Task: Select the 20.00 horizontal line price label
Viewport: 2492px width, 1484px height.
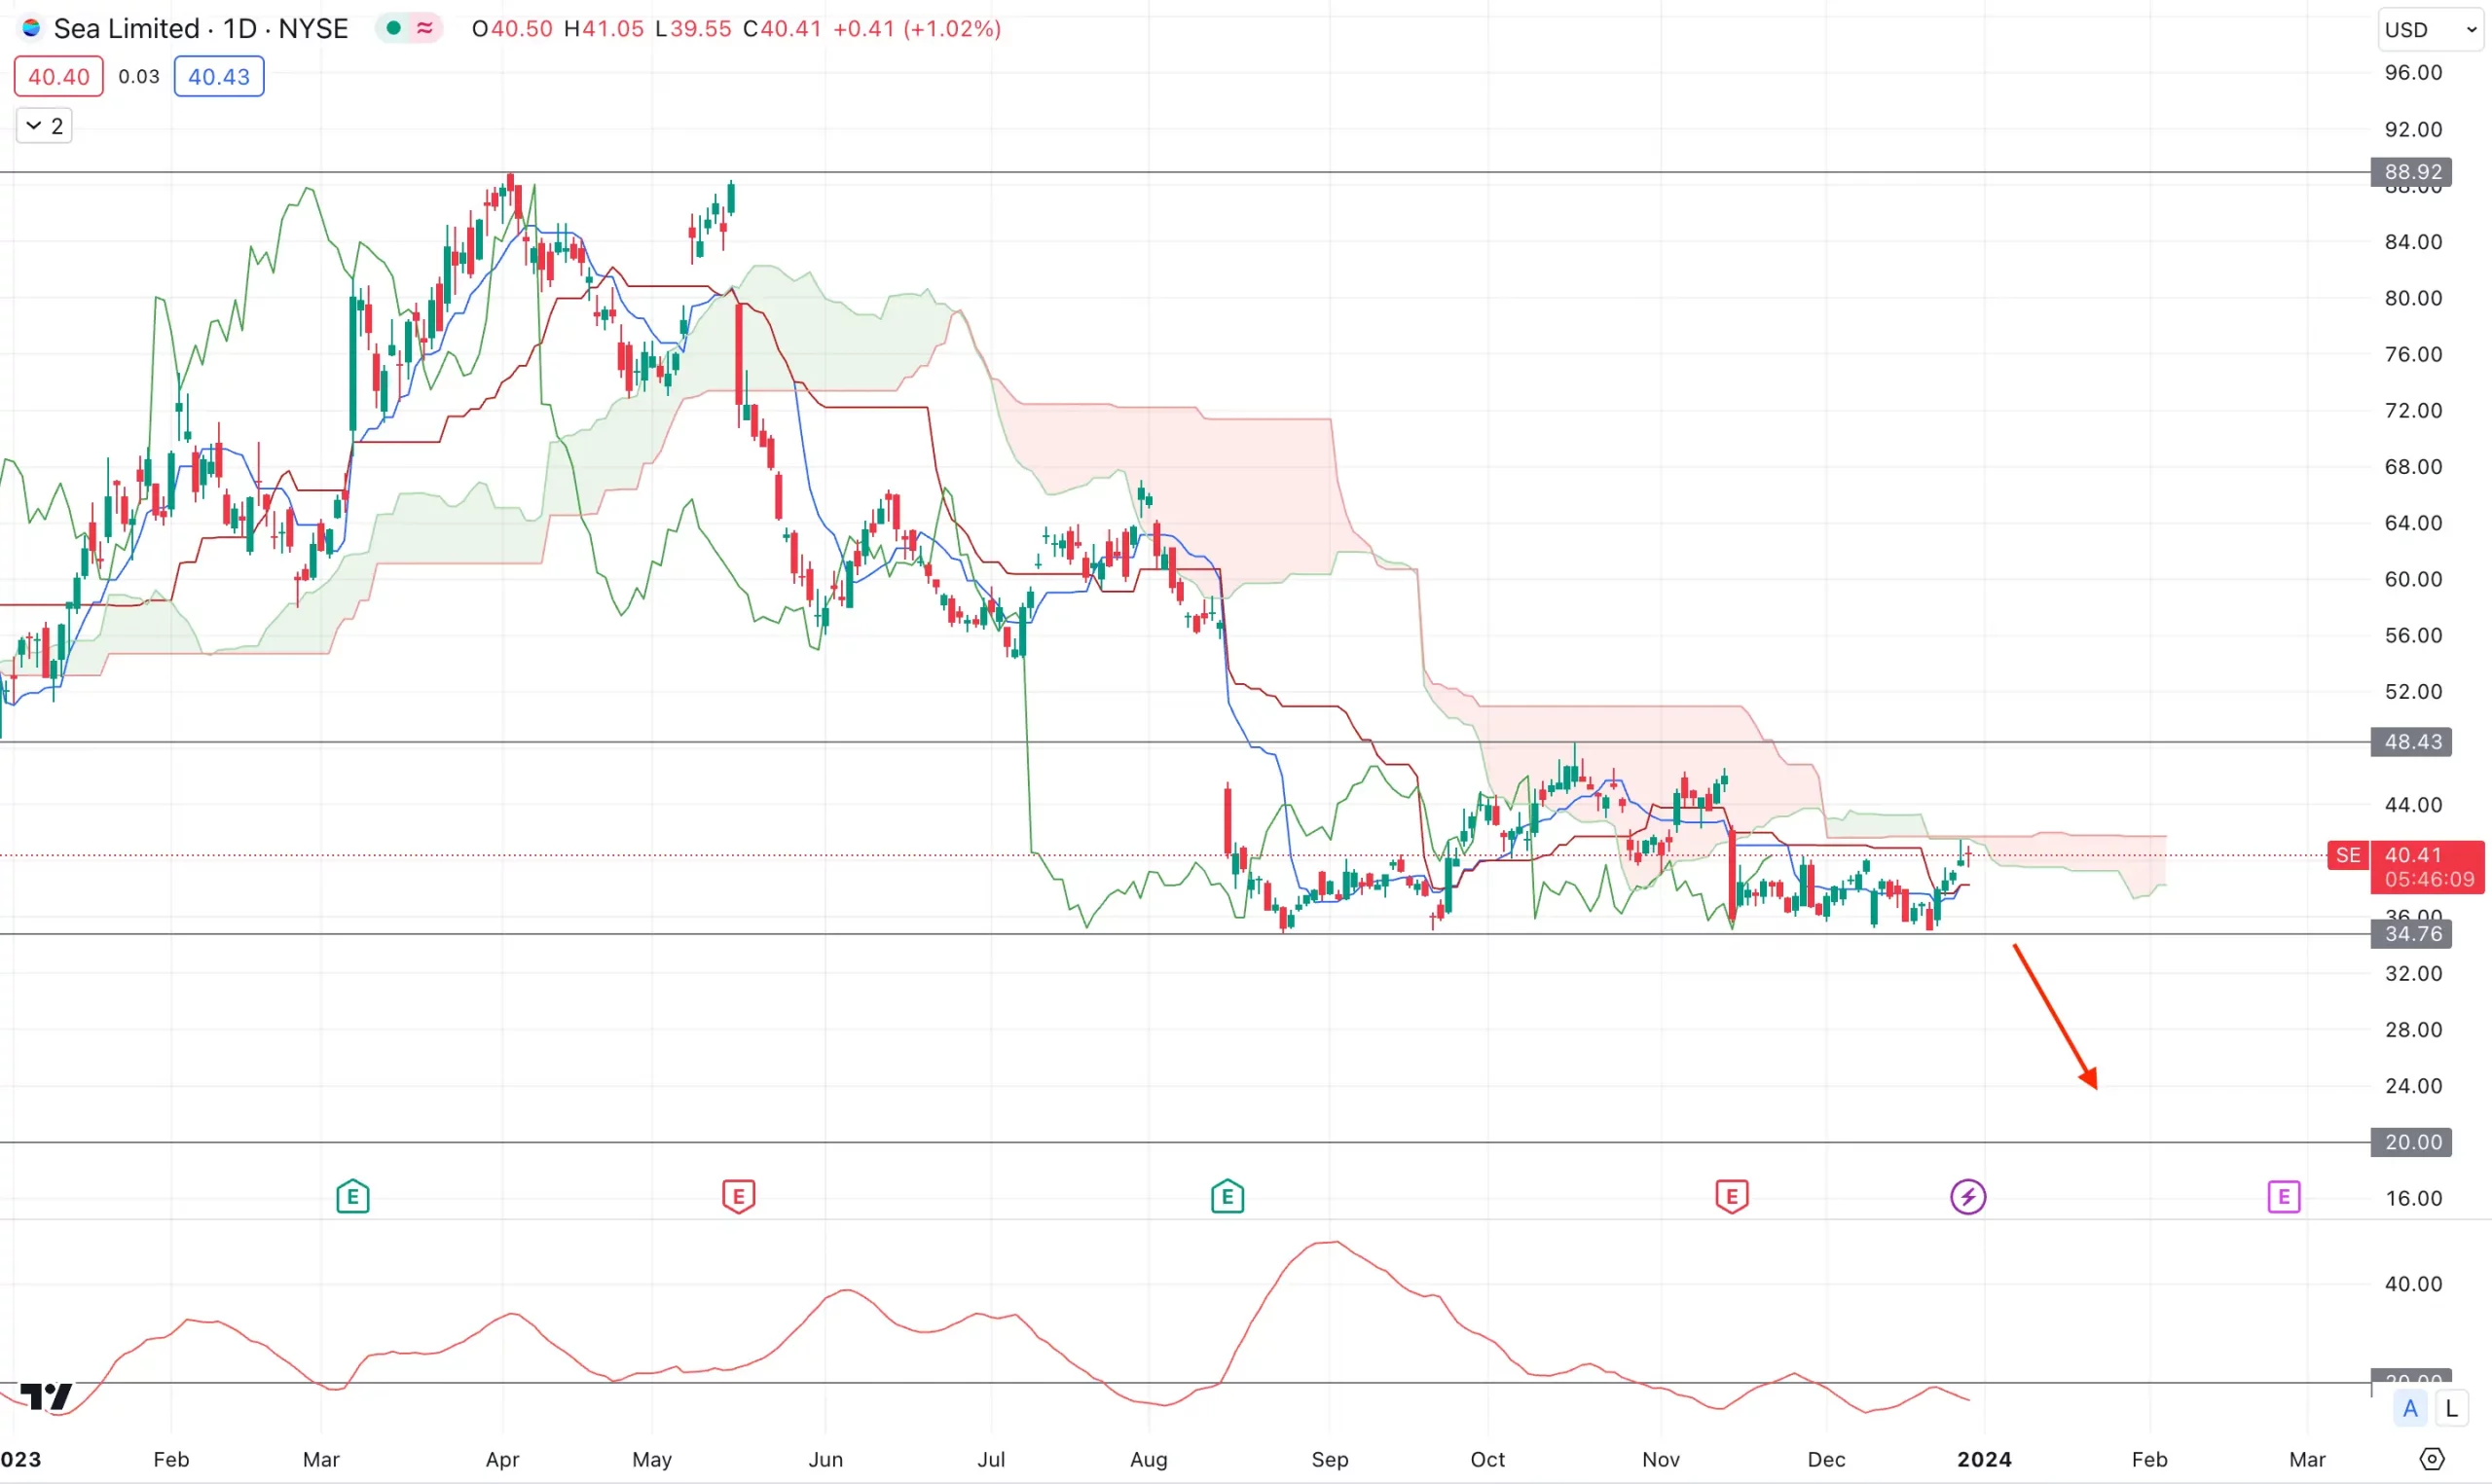Action: (x=2411, y=1142)
